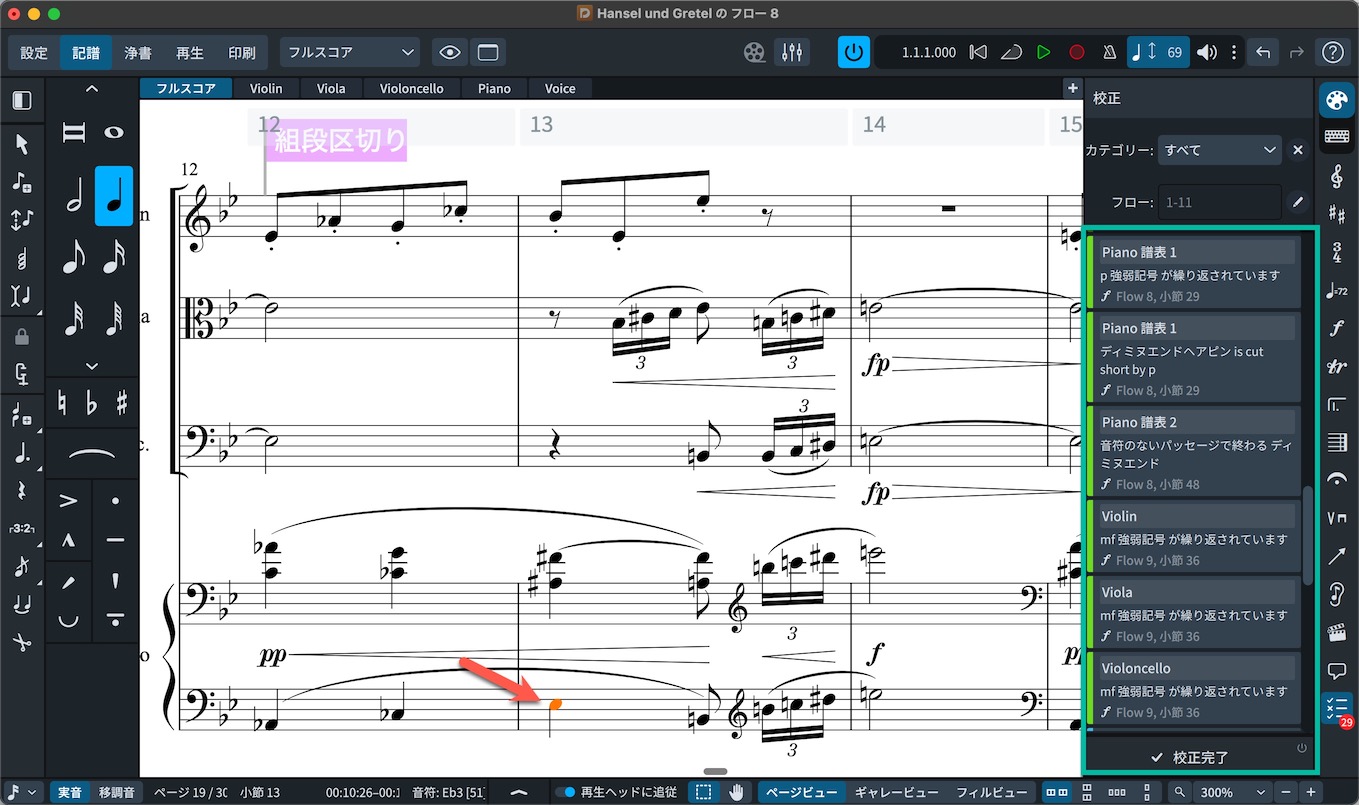The image size is (1359, 805).
Task: Apply the natural accidental
Action: tap(62, 403)
